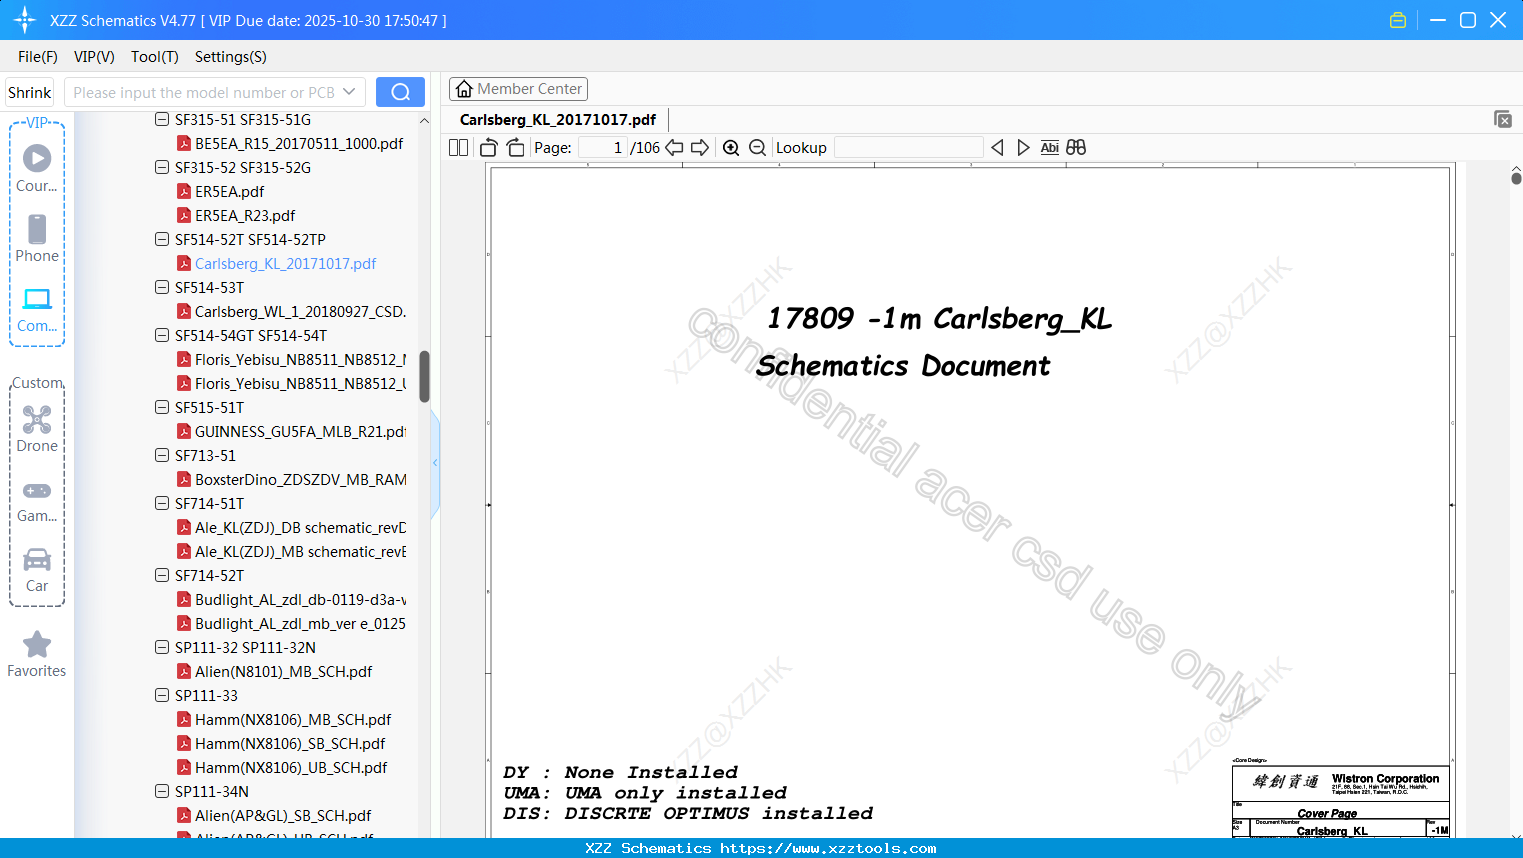Zoom in on the schematic
This screenshot has width=1523, height=858.
click(731, 148)
